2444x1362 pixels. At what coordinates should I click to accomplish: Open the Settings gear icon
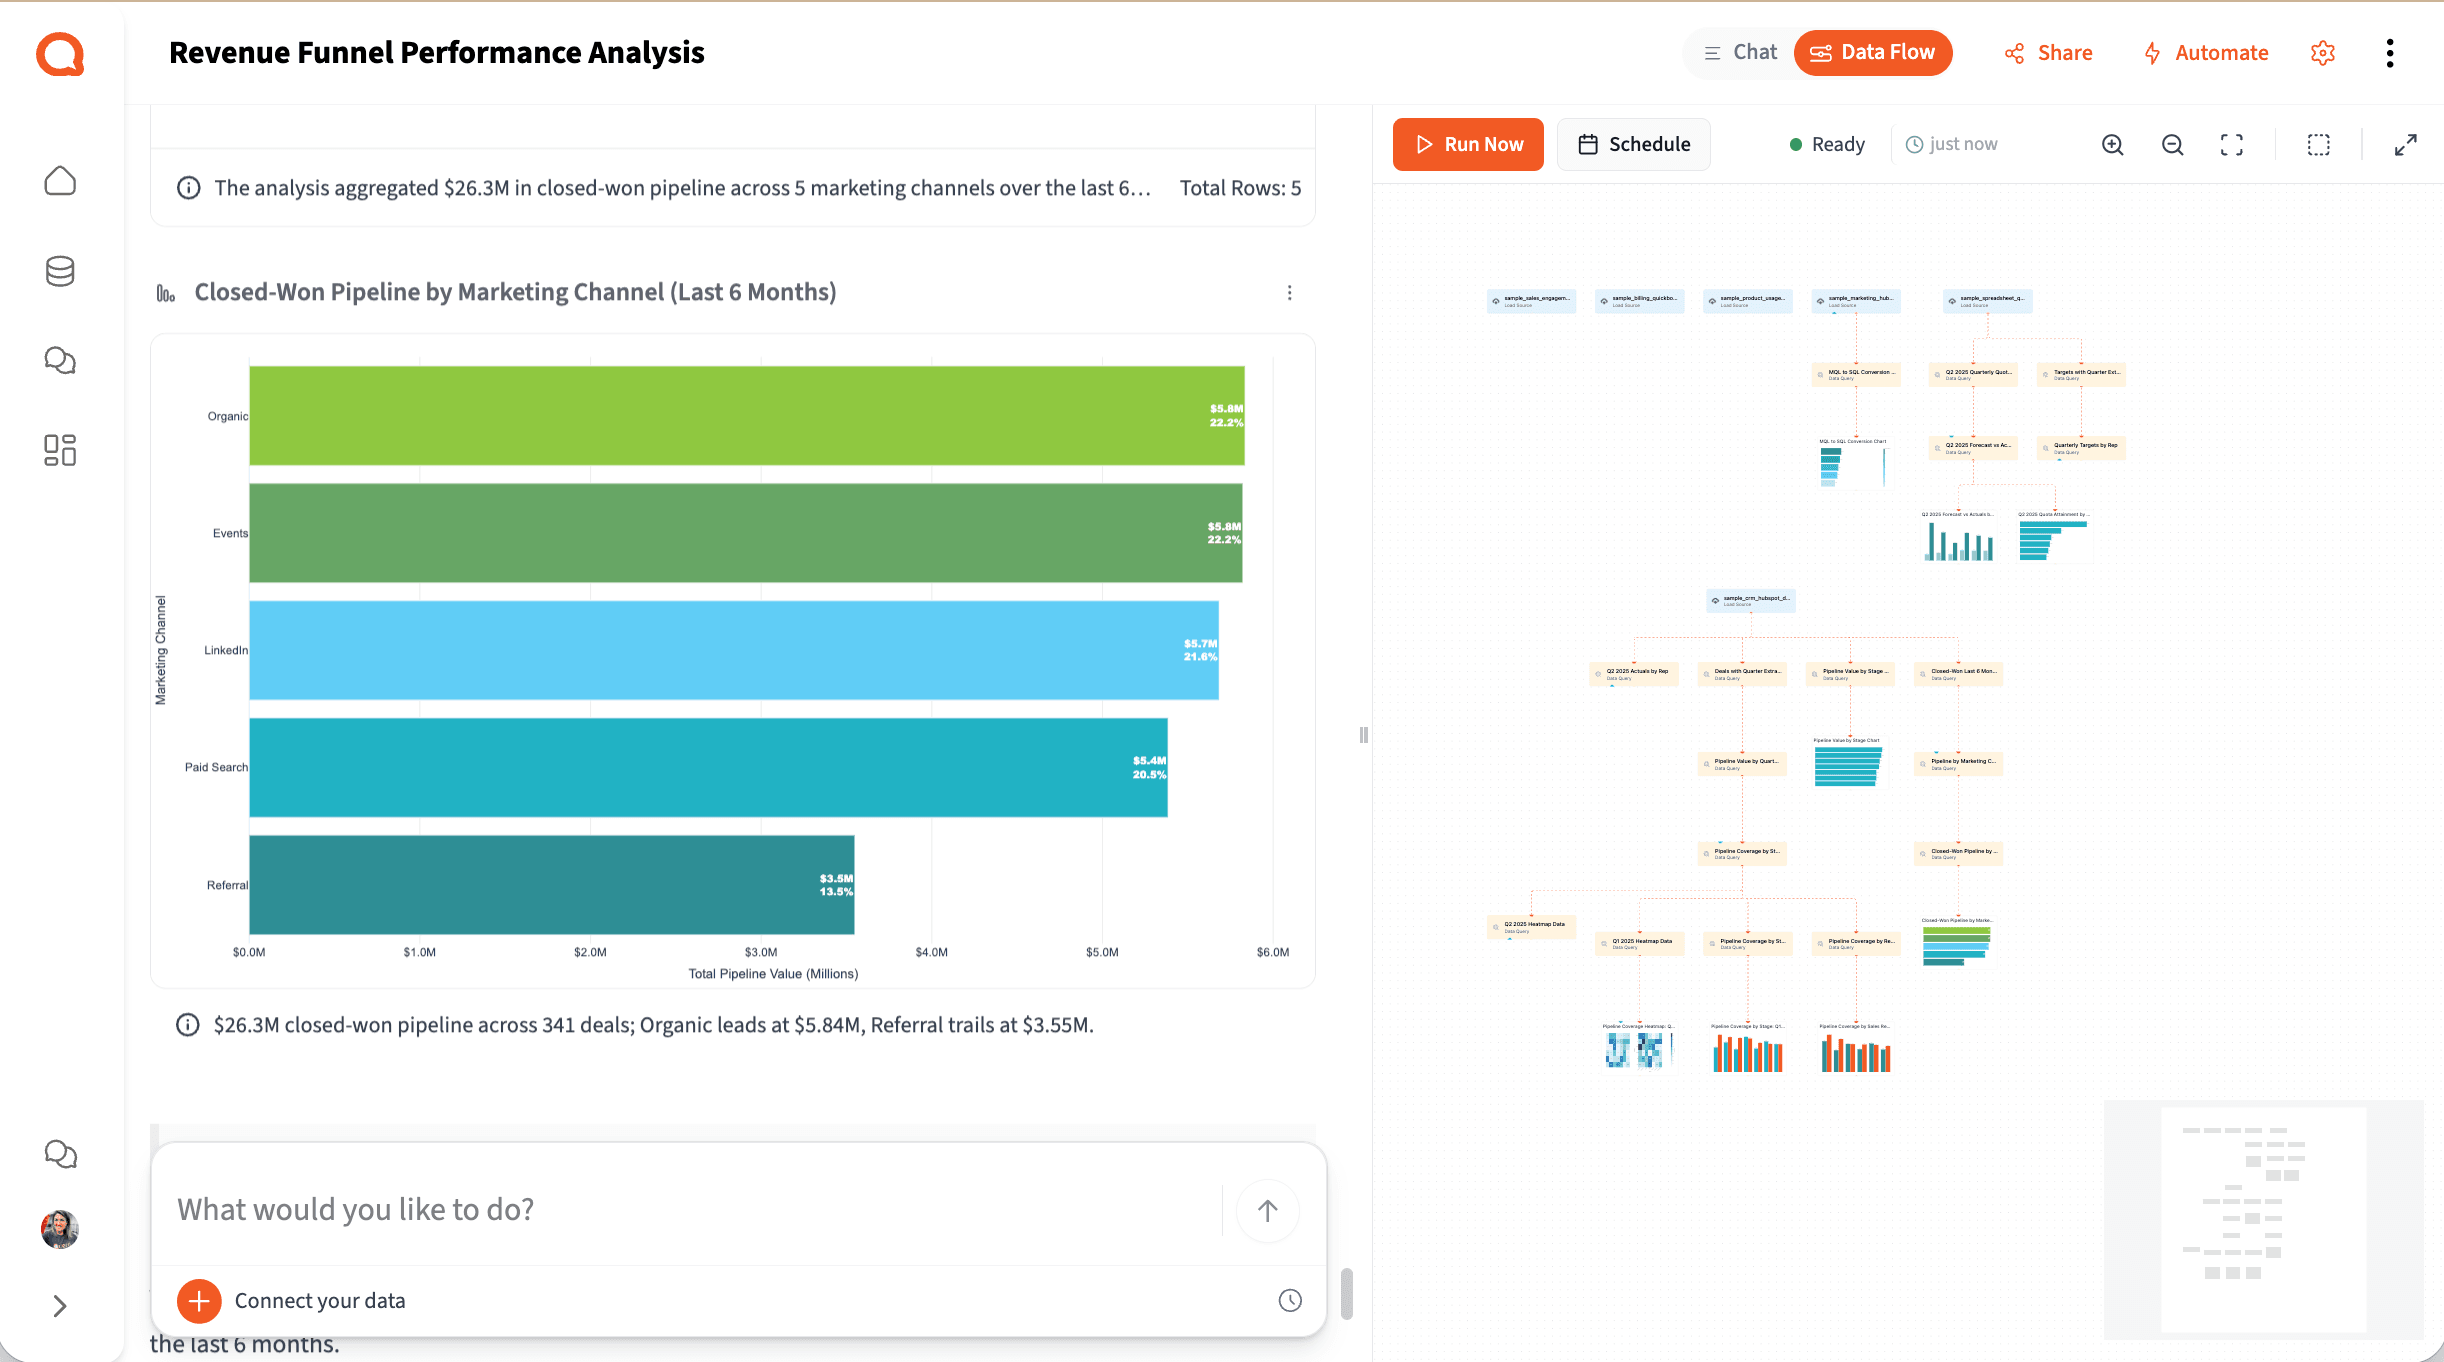(x=2322, y=53)
